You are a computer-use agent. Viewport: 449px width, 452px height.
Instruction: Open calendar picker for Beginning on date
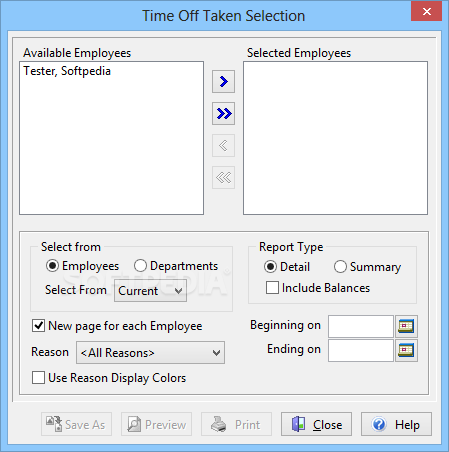pos(406,326)
